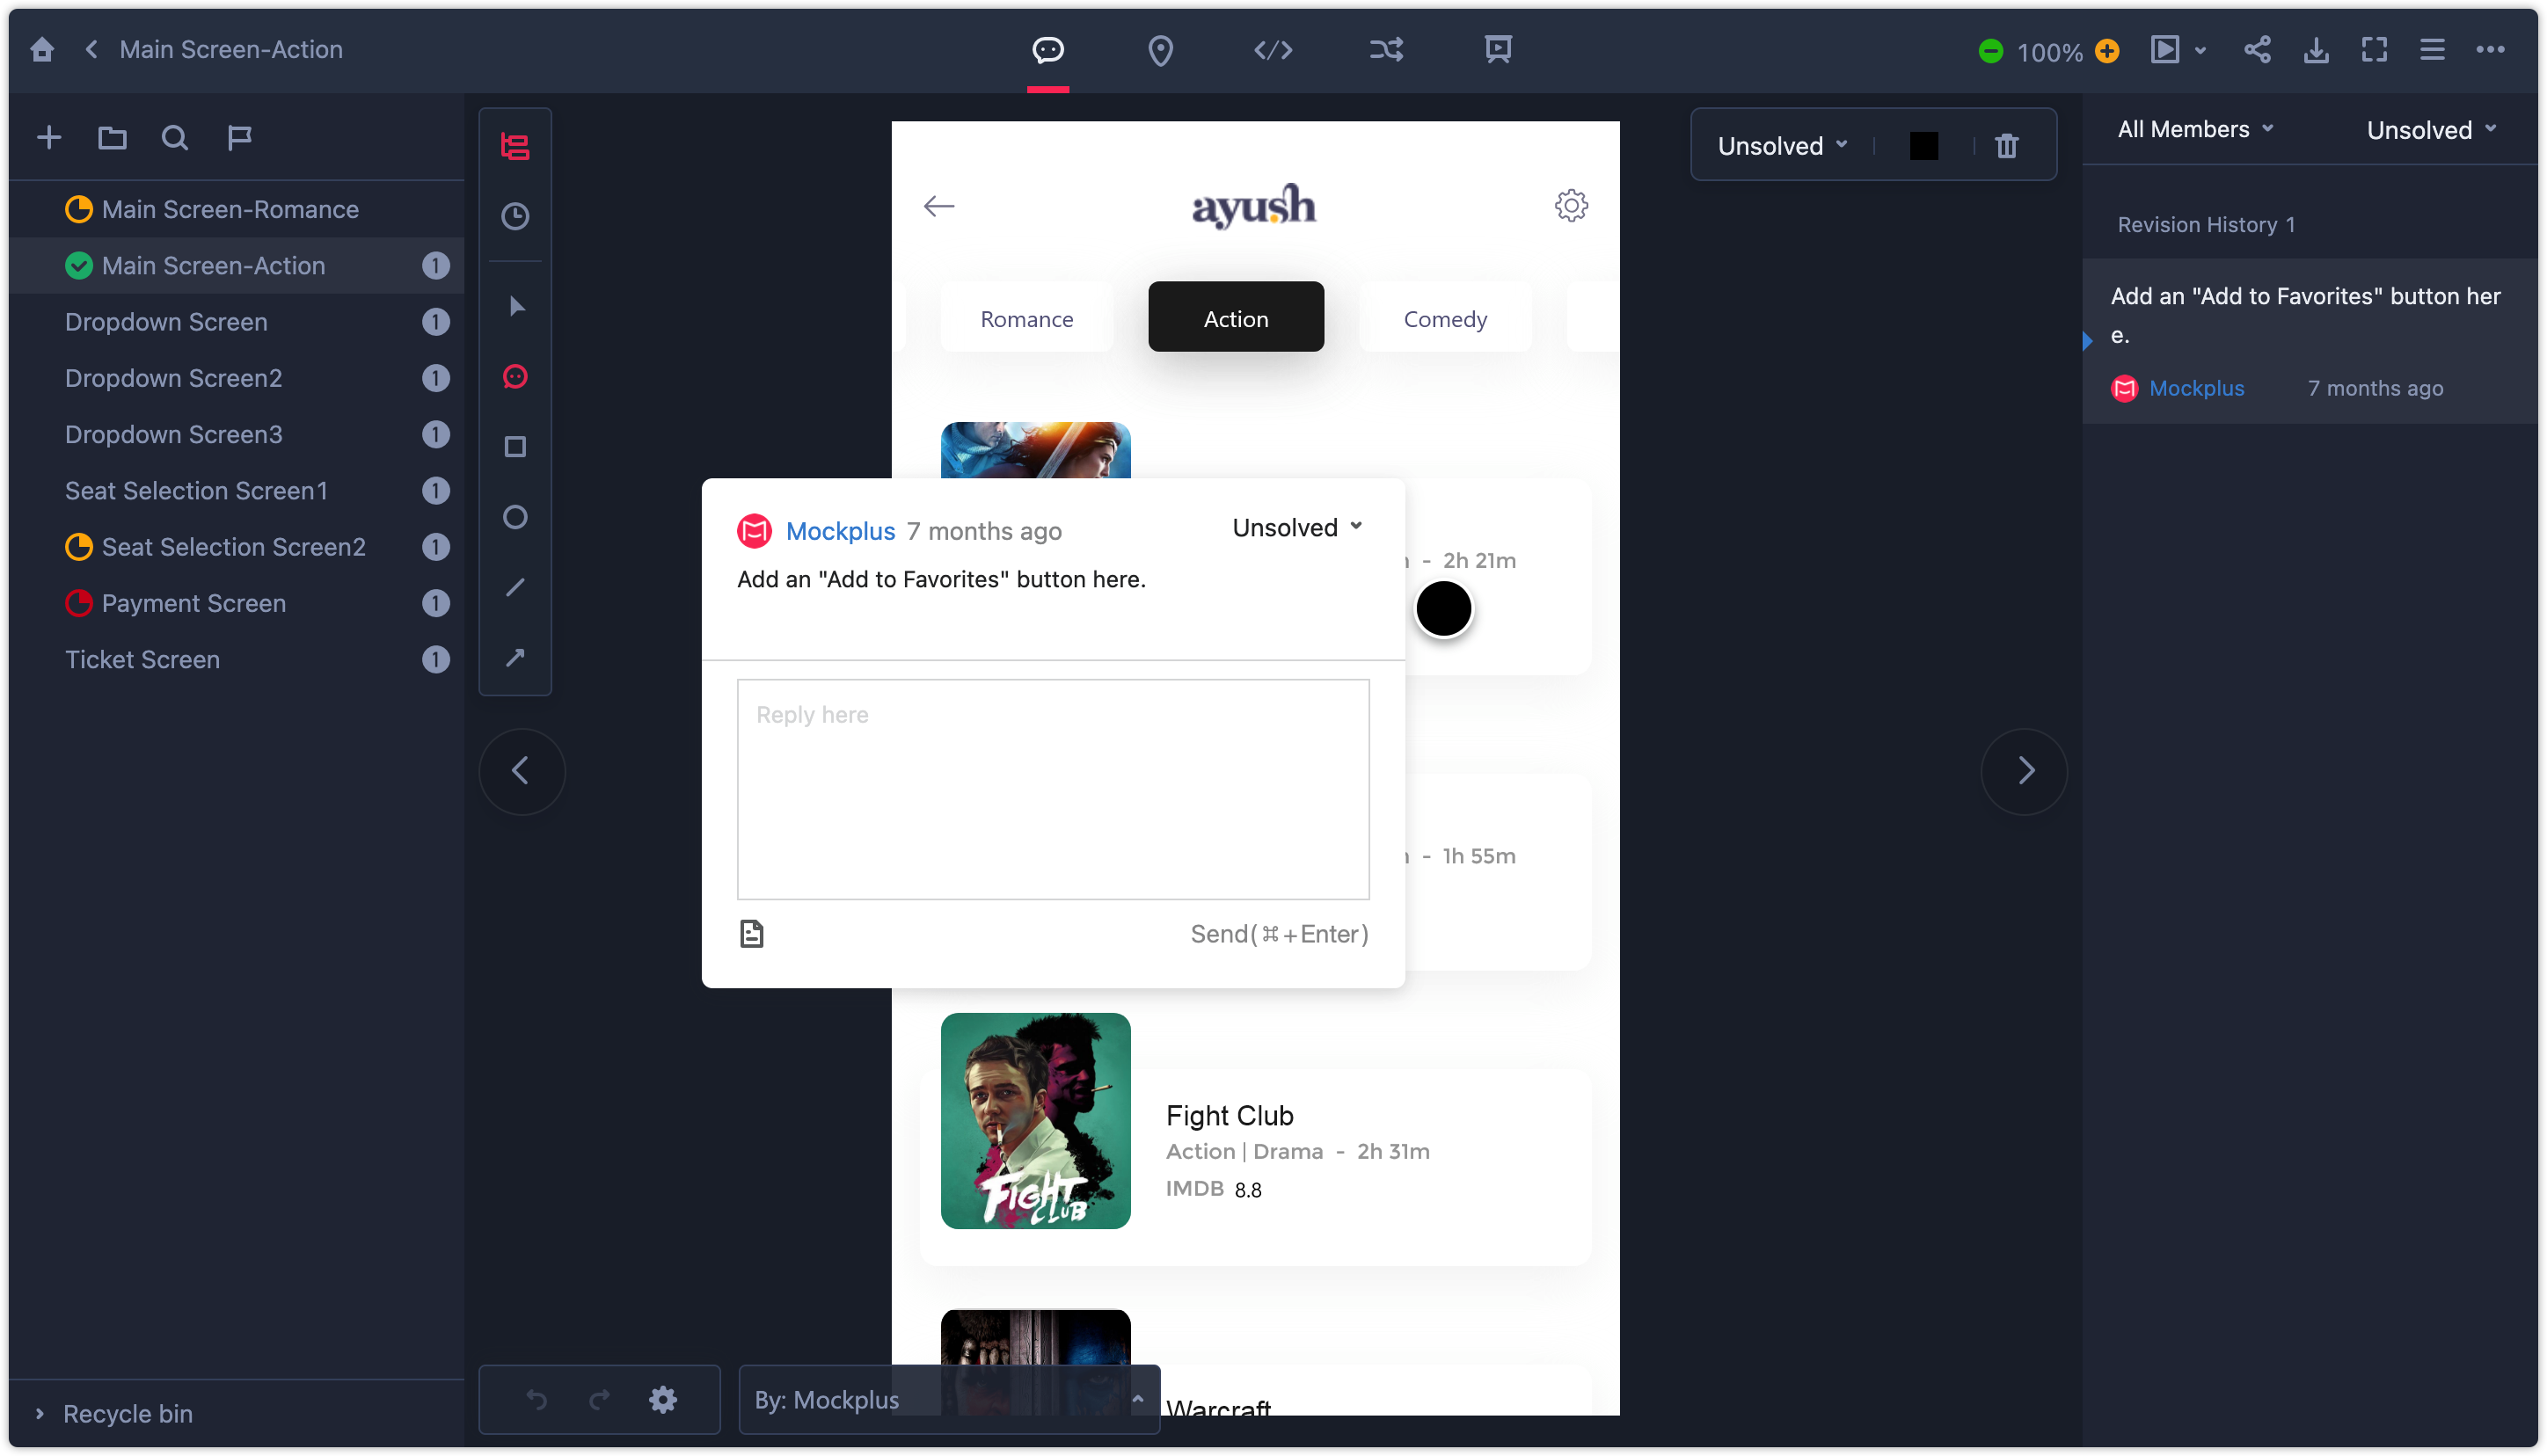Click the Action category tab in prototype
This screenshot has width=2547, height=1456.
pos(1235,318)
